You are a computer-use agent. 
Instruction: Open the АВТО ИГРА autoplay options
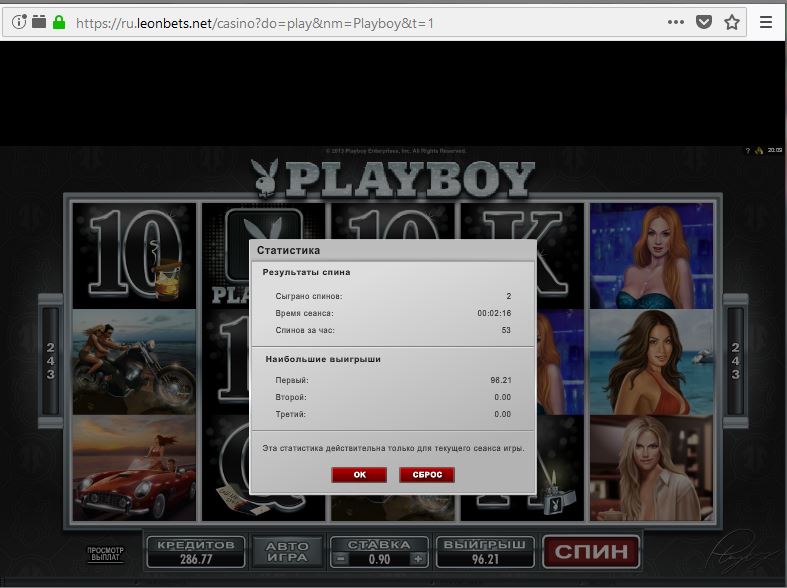tap(287, 551)
